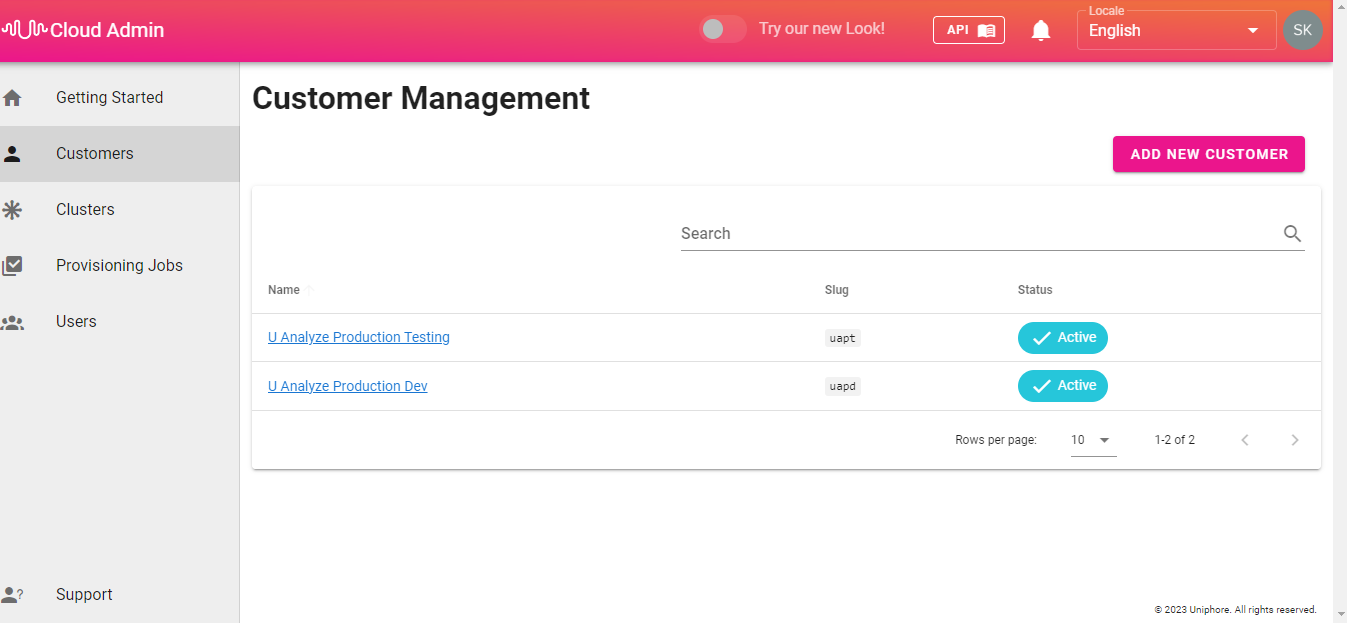
Task: Click the uapt slug cell
Action: coord(843,338)
